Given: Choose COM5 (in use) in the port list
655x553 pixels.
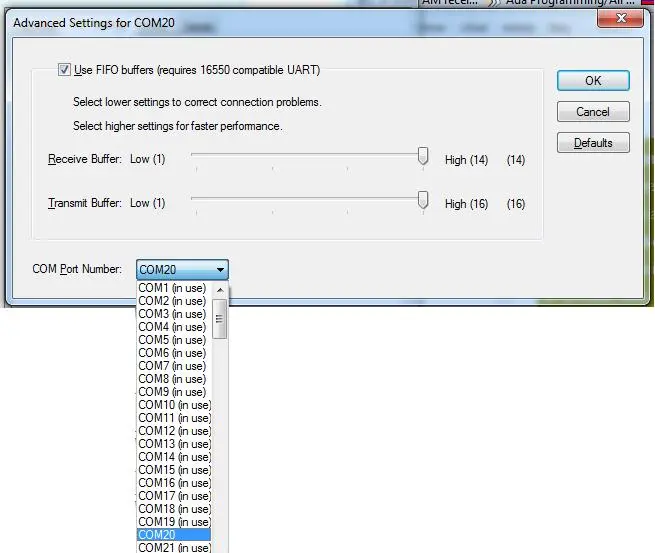Looking at the screenshot, I should pos(172,340).
